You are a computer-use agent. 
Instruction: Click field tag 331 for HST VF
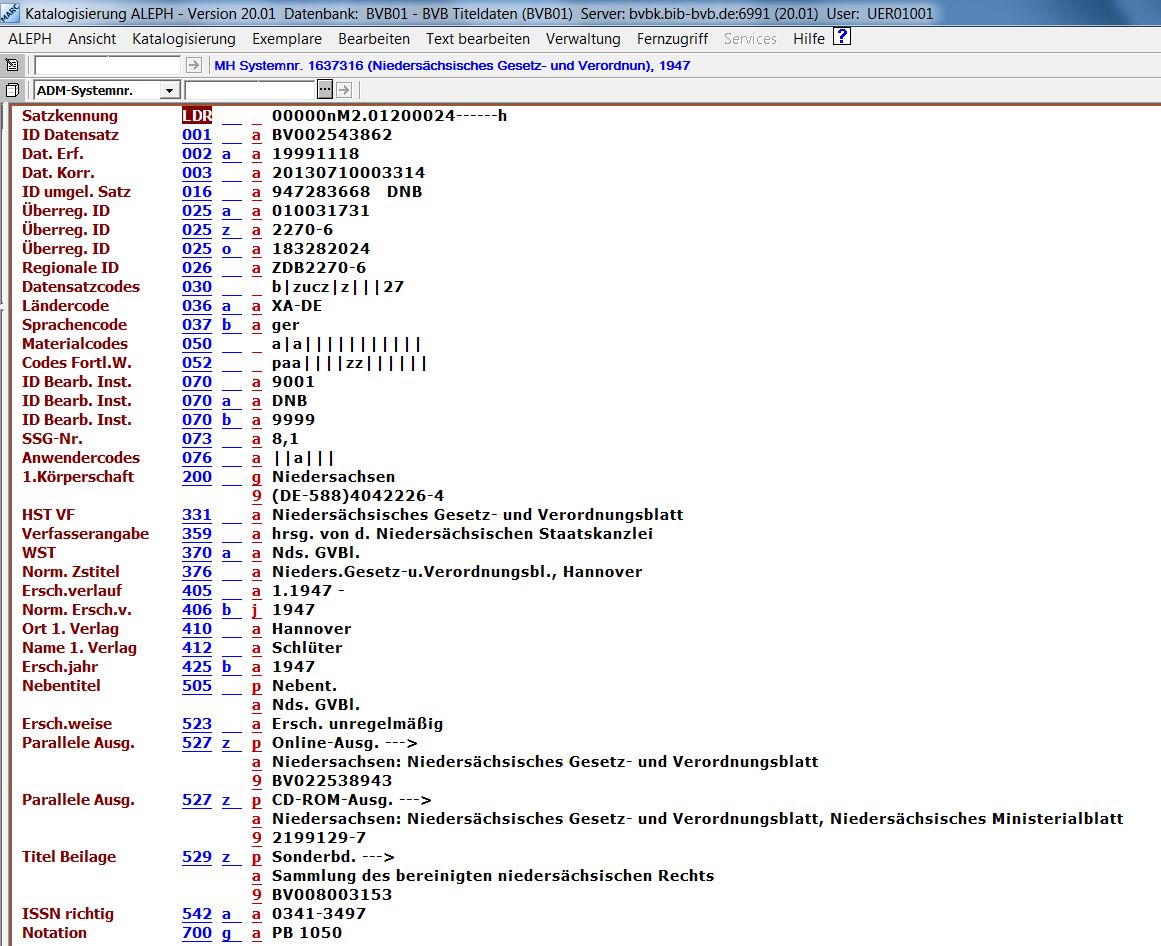[197, 515]
